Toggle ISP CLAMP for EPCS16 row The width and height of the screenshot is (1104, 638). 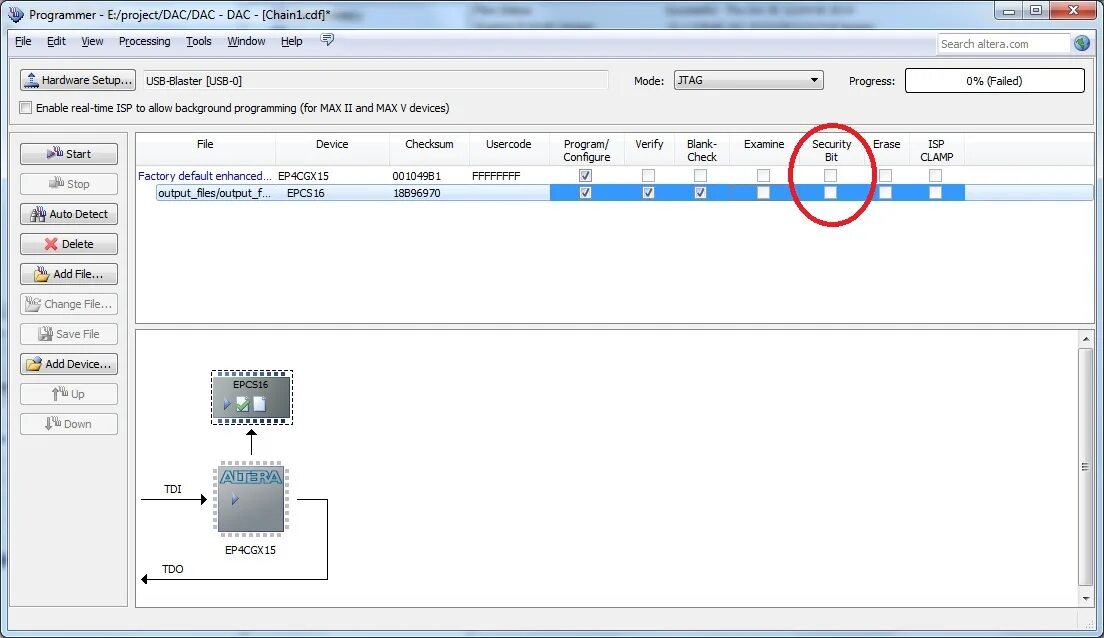(x=935, y=192)
